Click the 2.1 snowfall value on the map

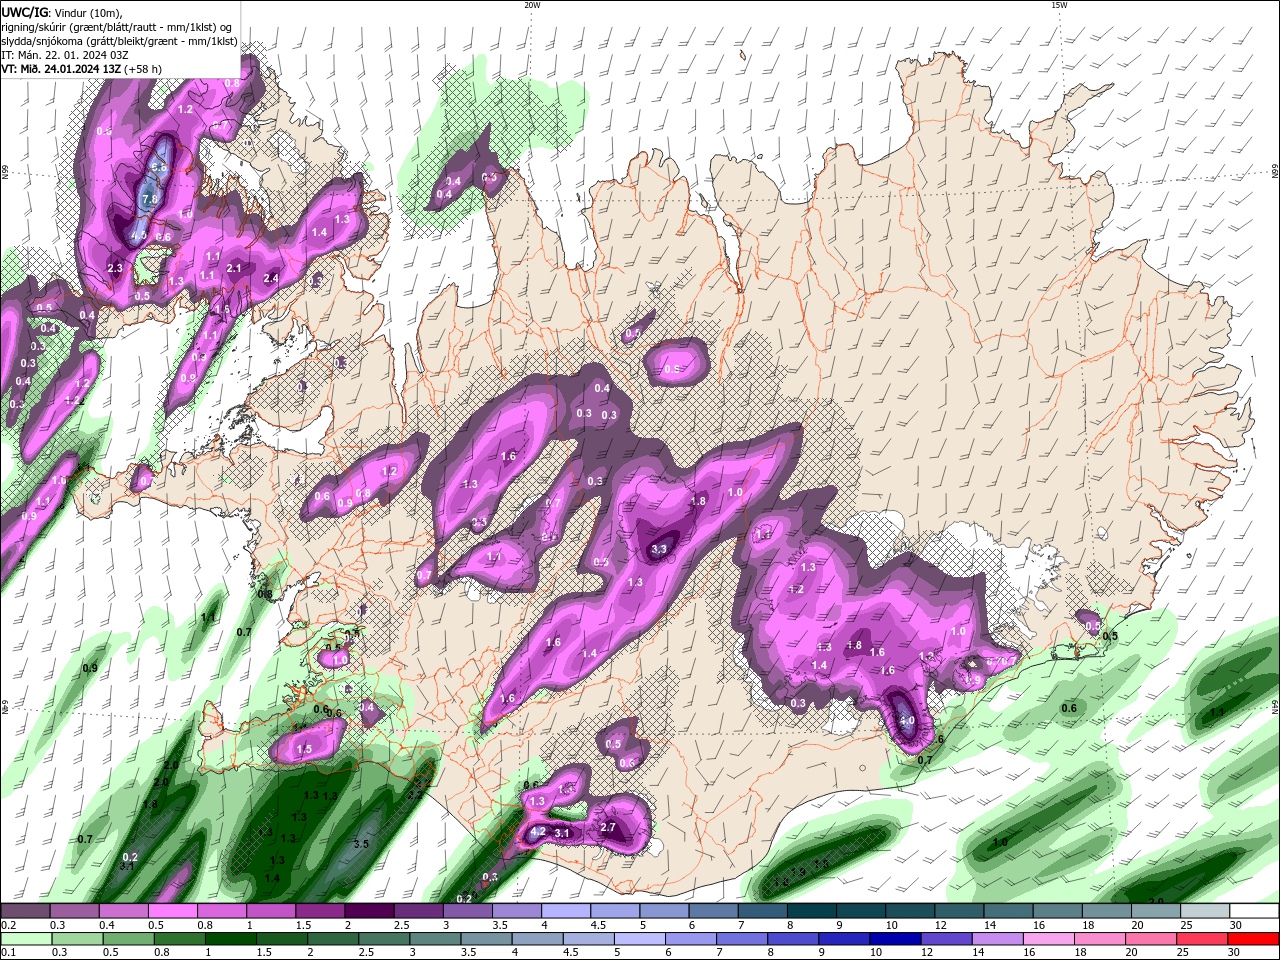coord(234,268)
